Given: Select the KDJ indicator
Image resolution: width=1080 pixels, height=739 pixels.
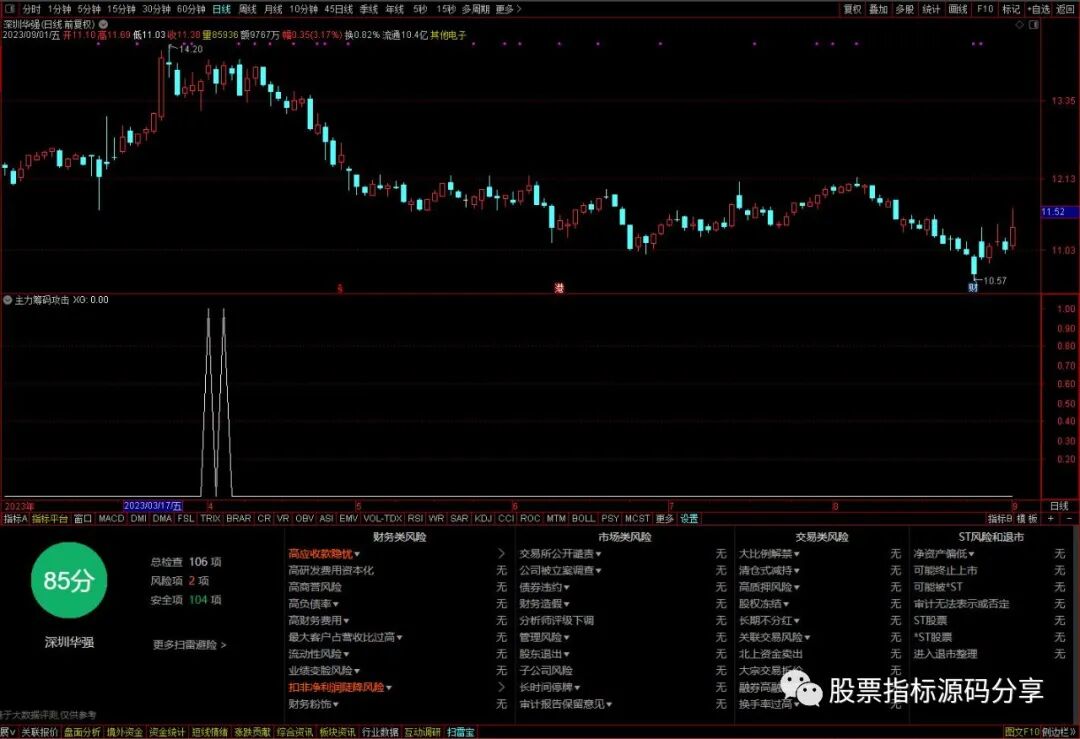Looking at the screenshot, I should [x=483, y=519].
